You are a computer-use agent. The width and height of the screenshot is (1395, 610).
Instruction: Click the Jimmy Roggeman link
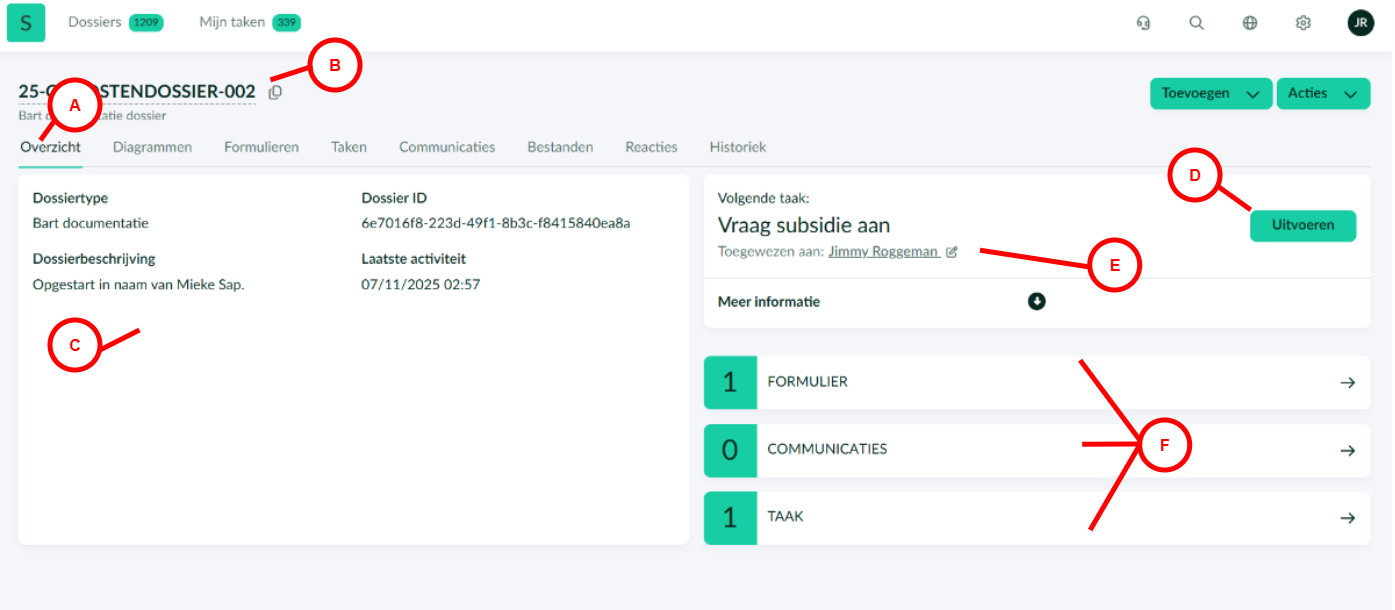coord(883,252)
